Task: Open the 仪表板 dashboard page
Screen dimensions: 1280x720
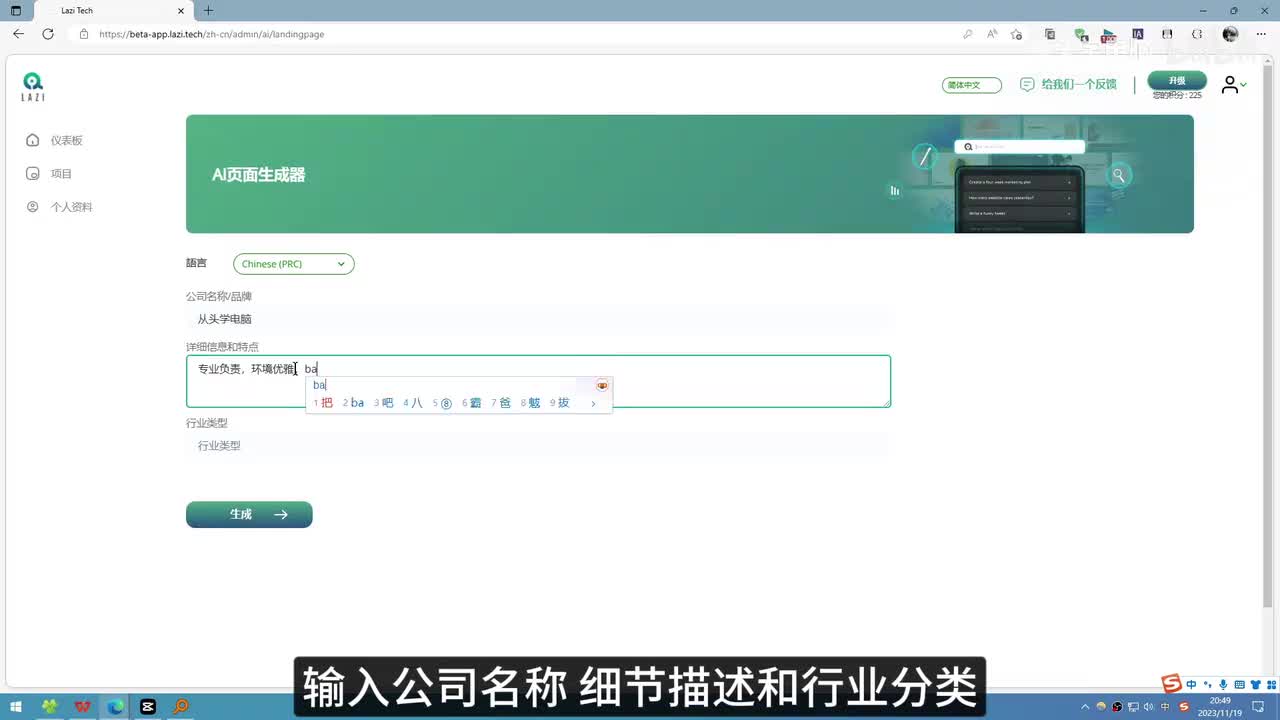Action: click(66, 141)
